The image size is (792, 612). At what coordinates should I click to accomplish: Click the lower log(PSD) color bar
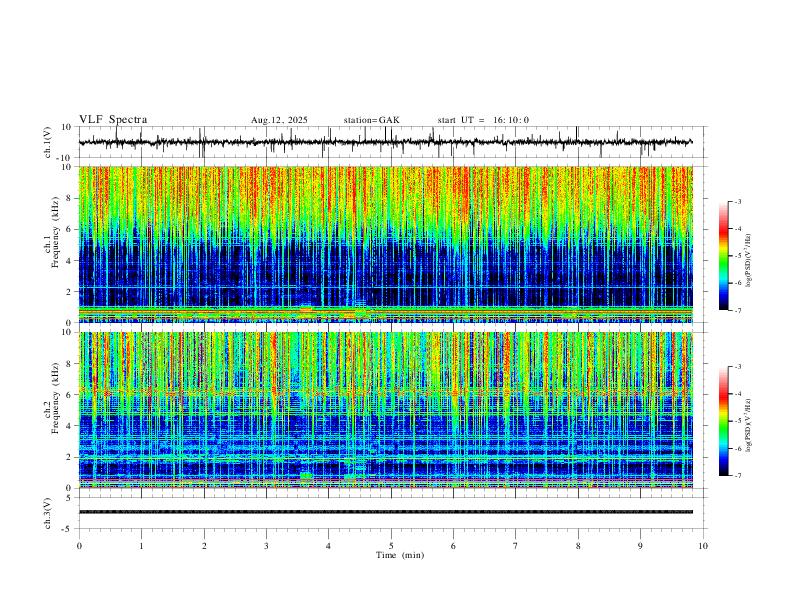(723, 421)
